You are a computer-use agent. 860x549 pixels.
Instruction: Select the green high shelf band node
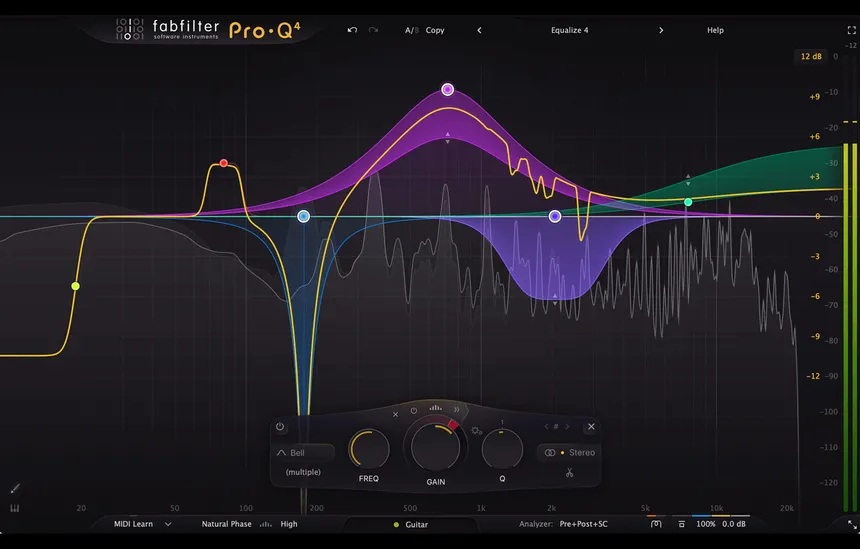(x=688, y=202)
